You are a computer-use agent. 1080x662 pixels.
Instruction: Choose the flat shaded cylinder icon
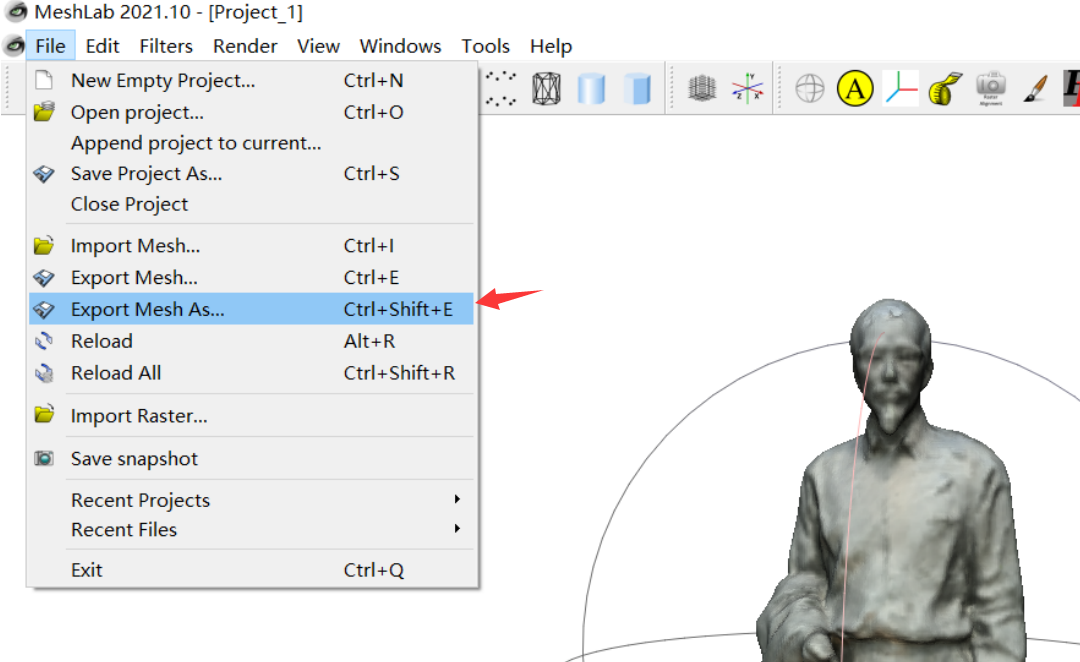[x=638, y=89]
